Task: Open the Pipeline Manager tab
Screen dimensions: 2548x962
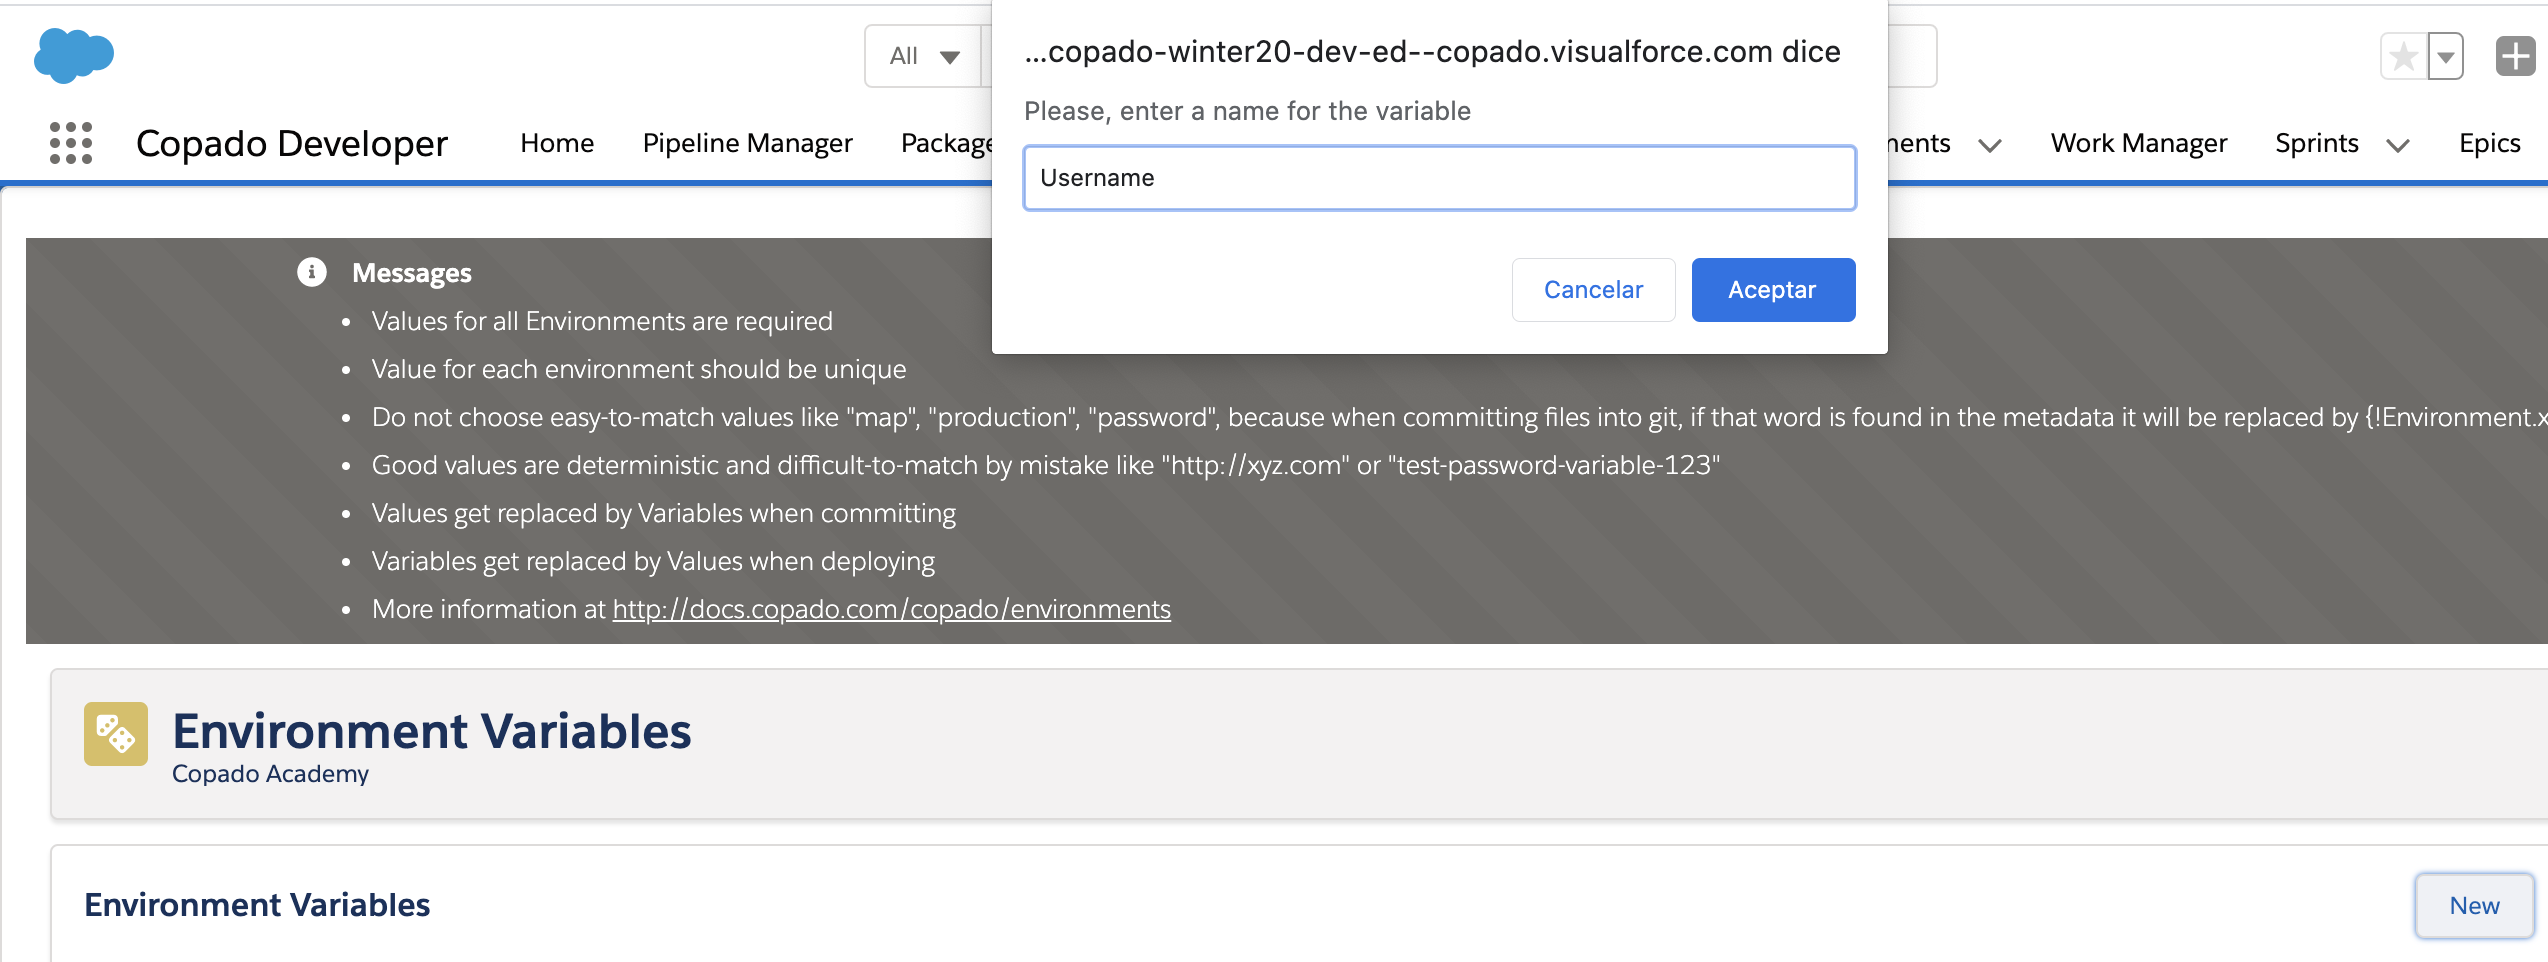Action: pos(747,143)
